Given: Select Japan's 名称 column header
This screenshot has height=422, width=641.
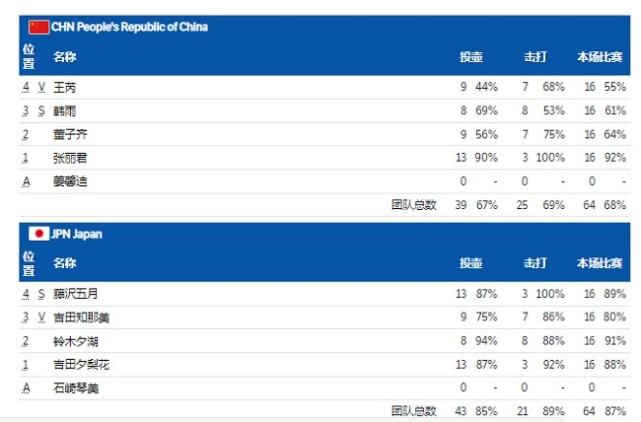Looking at the screenshot, I should (65, 263).
